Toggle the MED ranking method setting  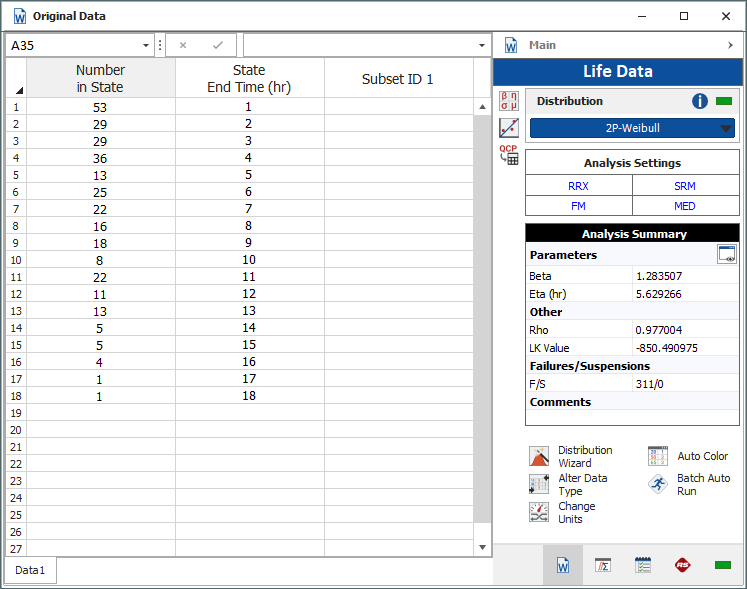[684, 206]
